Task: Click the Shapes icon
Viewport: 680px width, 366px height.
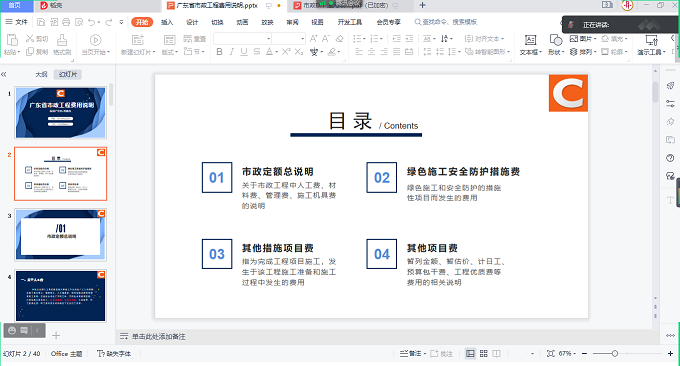Action: (x=556, y=40)
